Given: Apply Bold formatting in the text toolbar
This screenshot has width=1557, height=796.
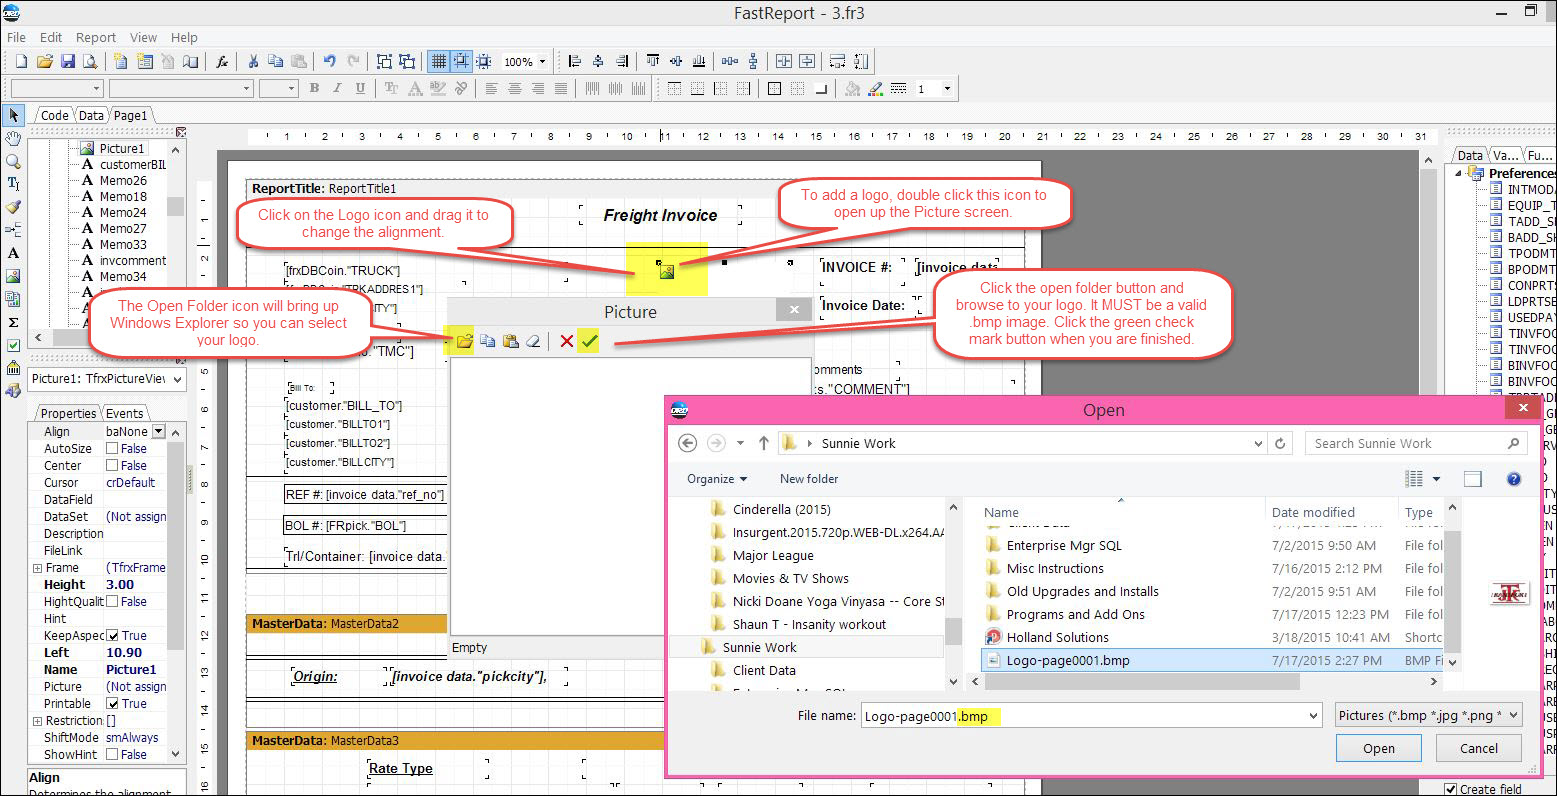Looking at the screenshot, I should click(x=314, y=88).
